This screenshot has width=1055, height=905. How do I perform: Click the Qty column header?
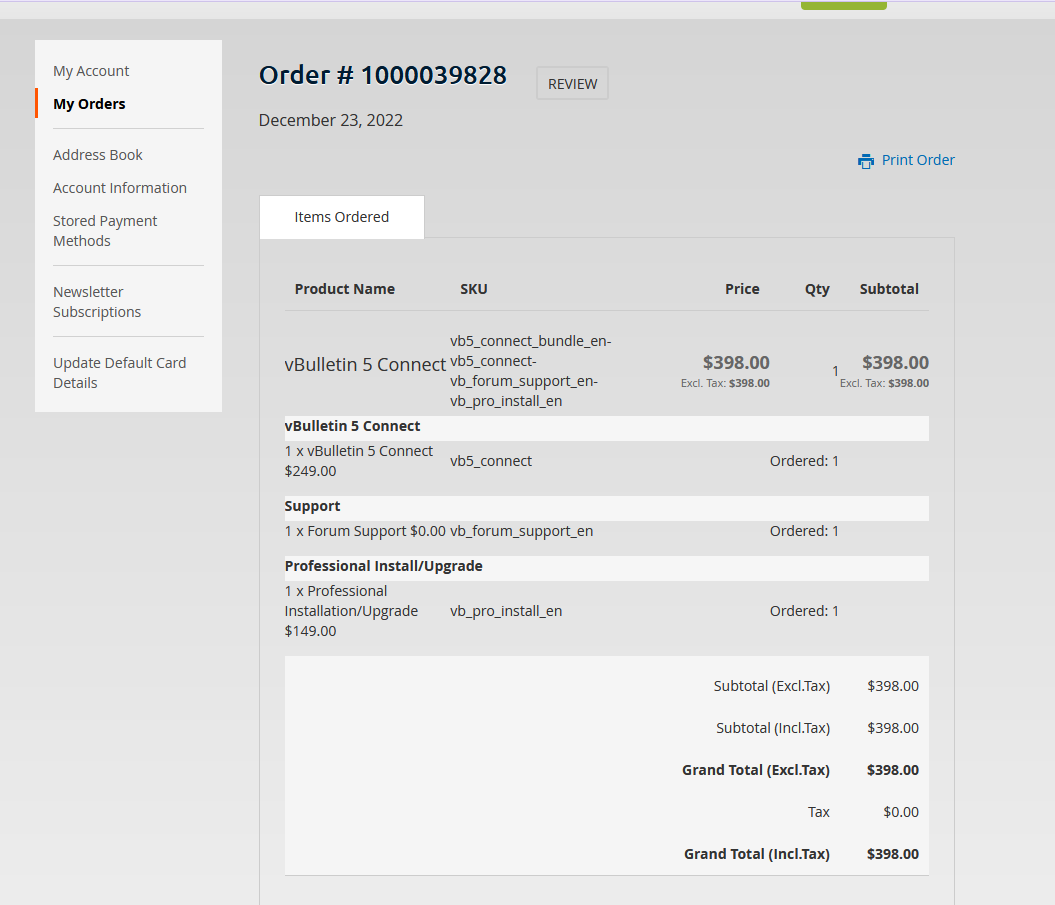(x=817, y=289)
